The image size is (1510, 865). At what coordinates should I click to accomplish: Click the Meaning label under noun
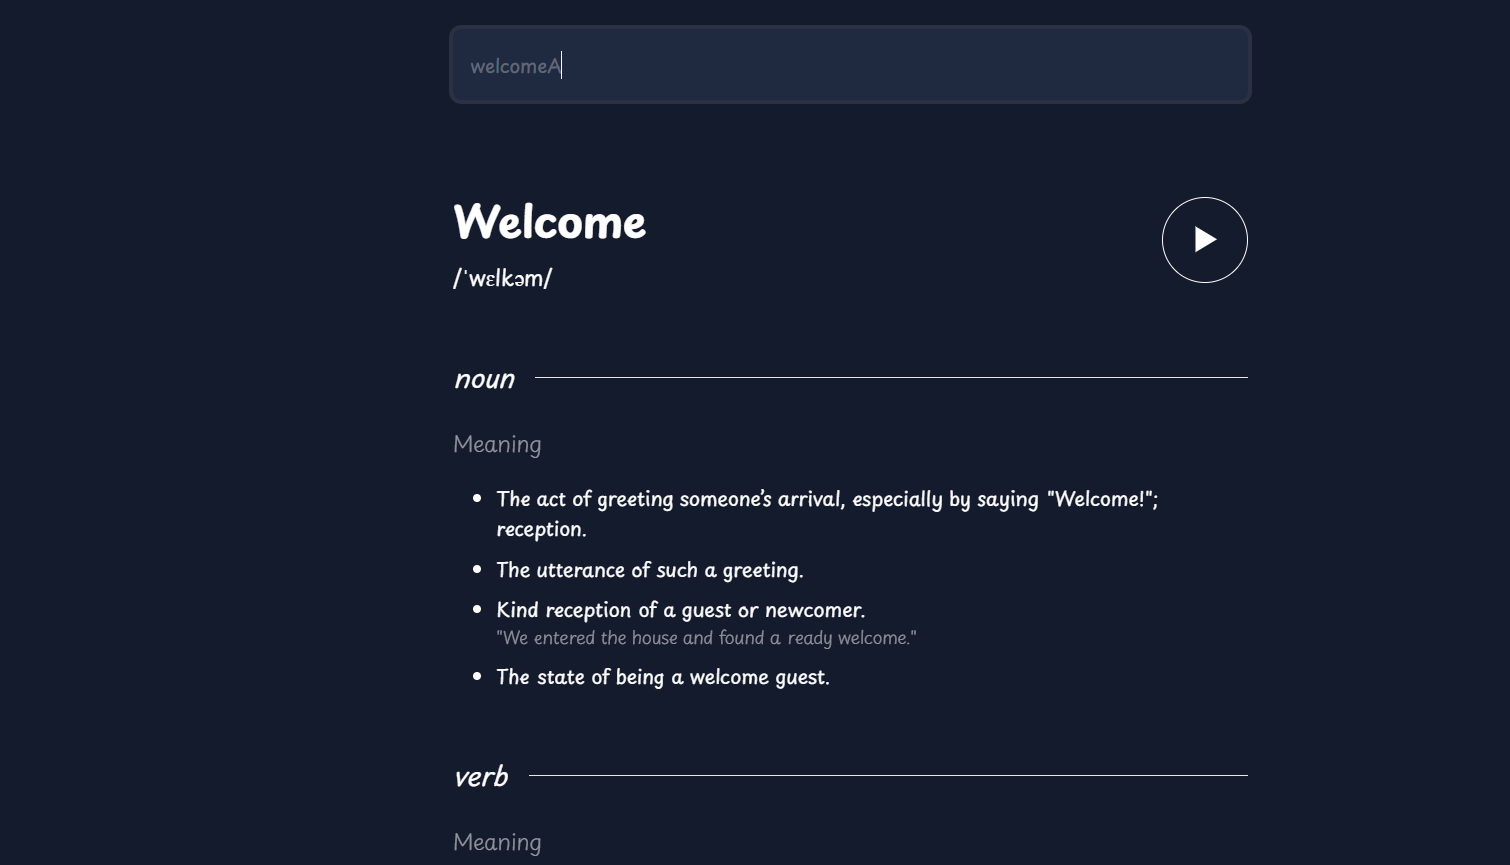point(497,444)
